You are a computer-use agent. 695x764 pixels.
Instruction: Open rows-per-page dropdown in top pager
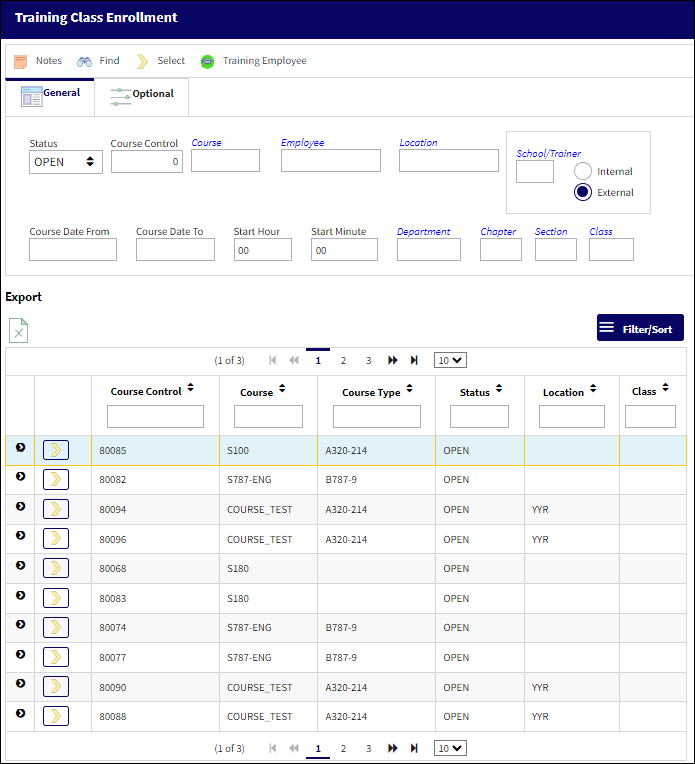click(450, 361)
